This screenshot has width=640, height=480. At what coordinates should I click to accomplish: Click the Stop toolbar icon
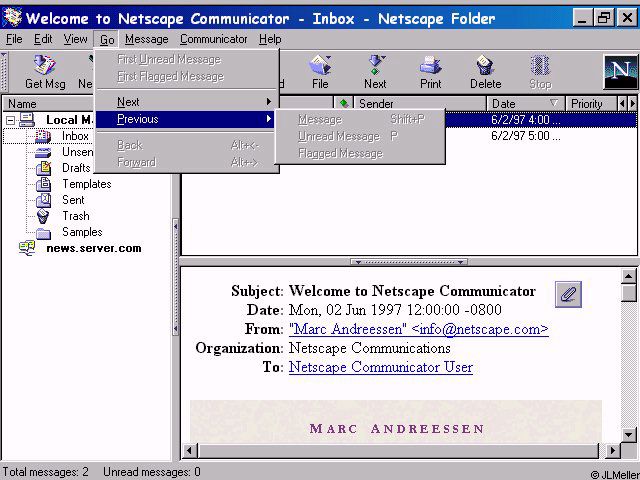tap(540, 72)
